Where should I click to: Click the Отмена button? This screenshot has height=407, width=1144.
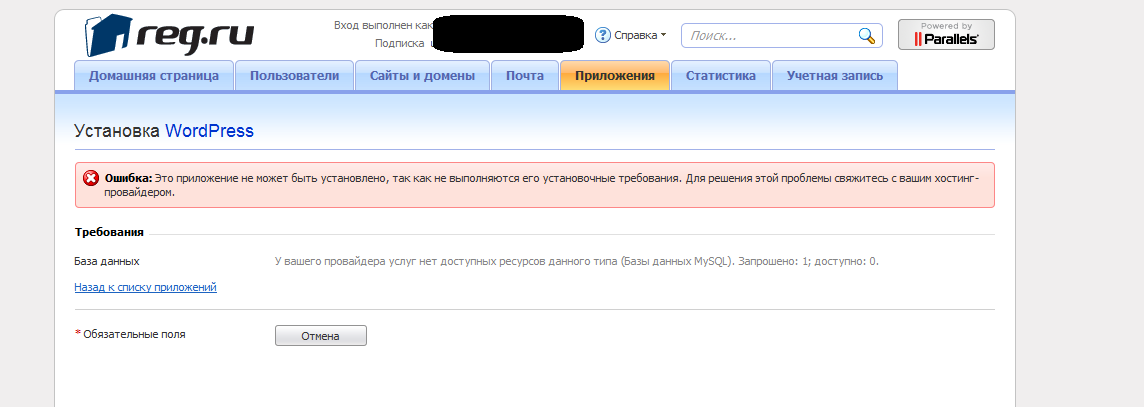point(320,336)
